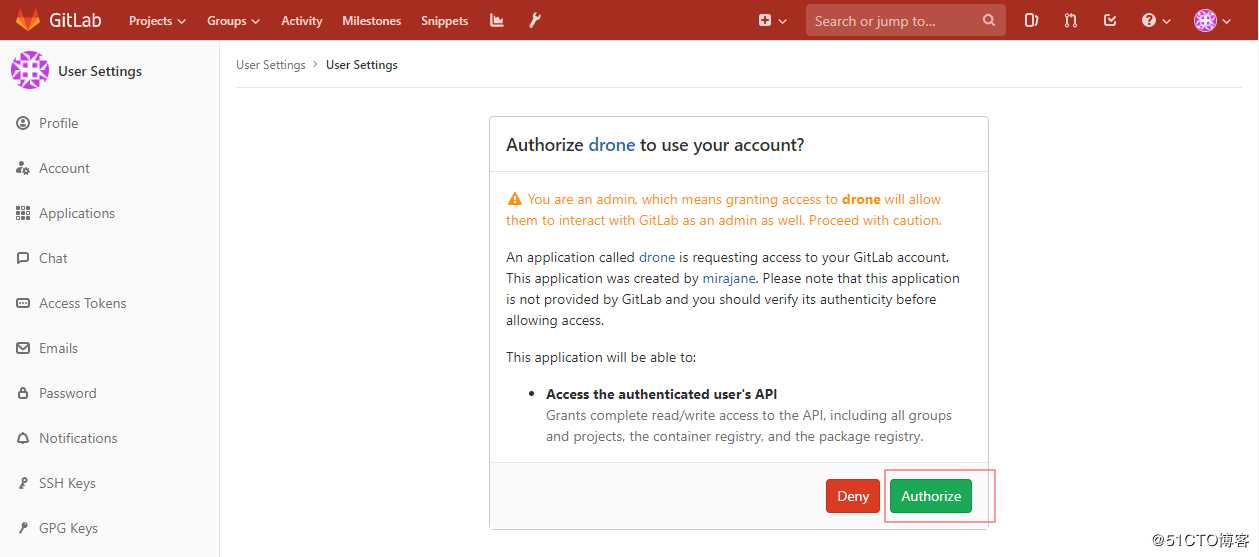The height and width of the screenshot is (557, 1259).
Task: Click the drone link in dialog title
Action: pos(612,145)
